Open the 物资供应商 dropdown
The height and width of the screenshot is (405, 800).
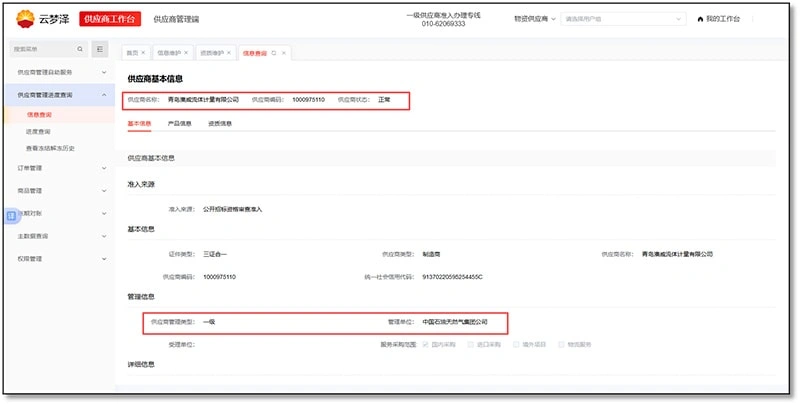[535, 19]
